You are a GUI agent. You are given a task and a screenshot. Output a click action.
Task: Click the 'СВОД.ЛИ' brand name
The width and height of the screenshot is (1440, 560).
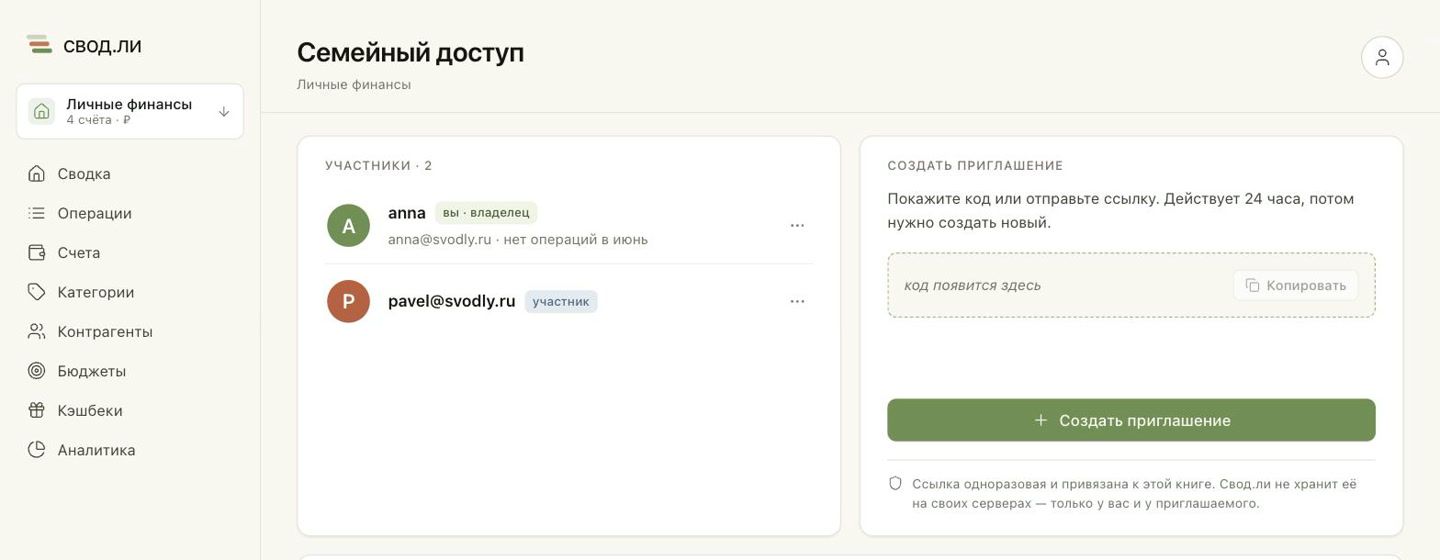coord(102,47)
